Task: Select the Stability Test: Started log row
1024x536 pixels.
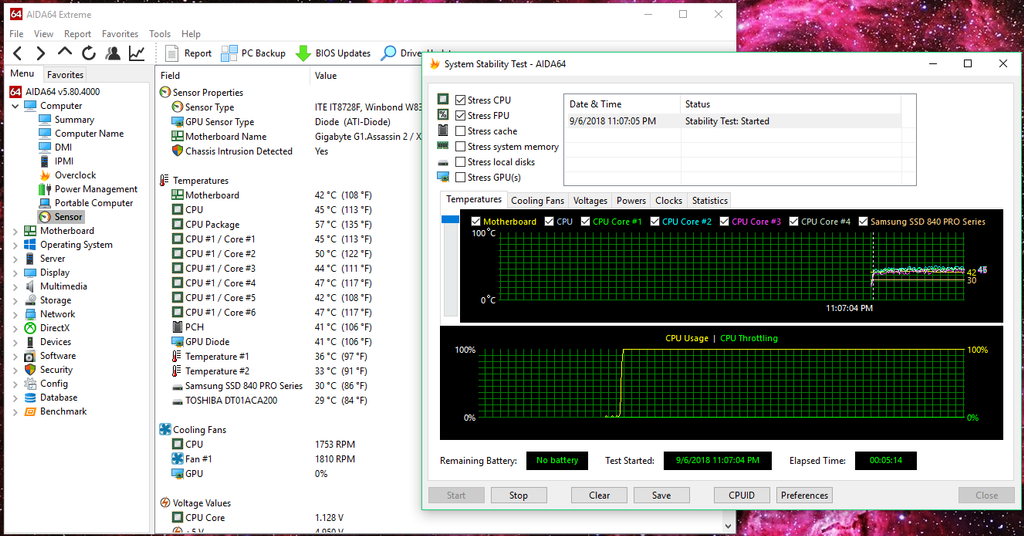Action: click(732, 121)
